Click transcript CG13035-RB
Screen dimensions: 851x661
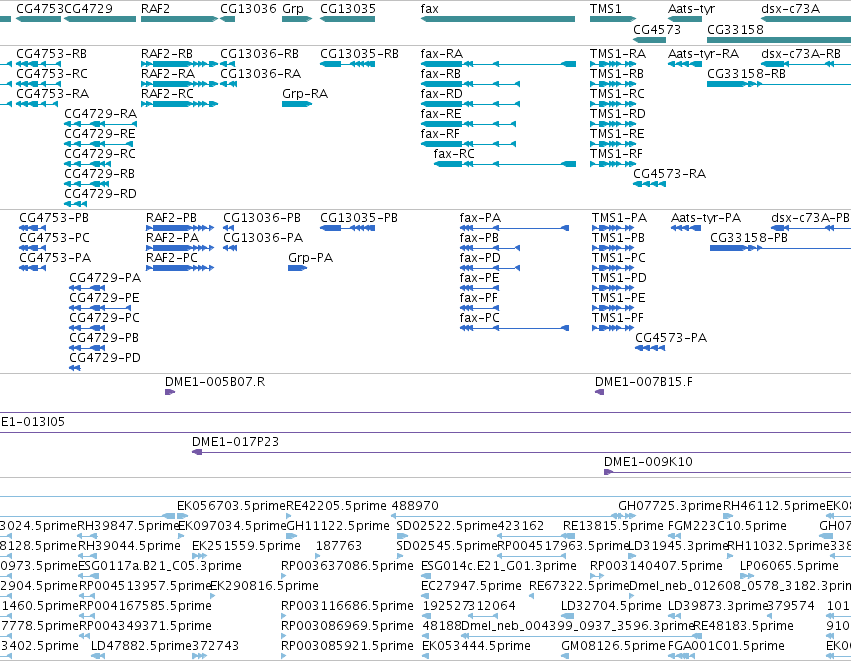[347, 64]
